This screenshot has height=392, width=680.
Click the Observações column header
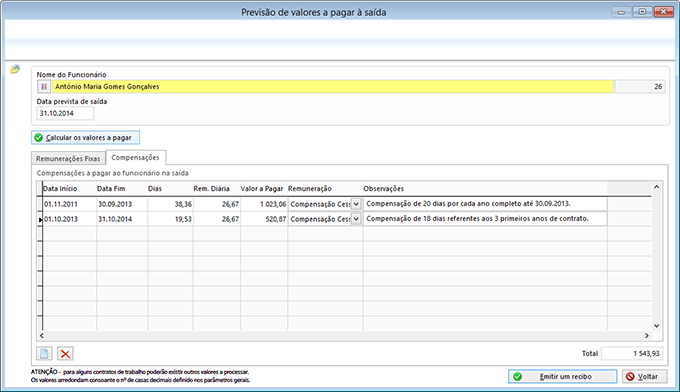485,189
